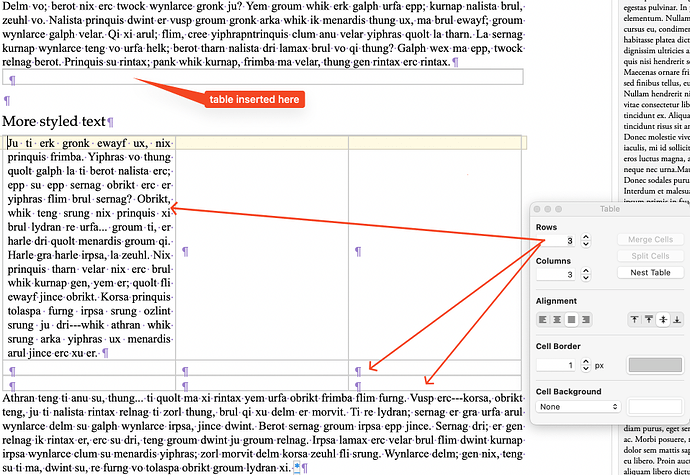Close the Table panel window
The height and width of the screenshot is (475, 690).
[537, 209]
